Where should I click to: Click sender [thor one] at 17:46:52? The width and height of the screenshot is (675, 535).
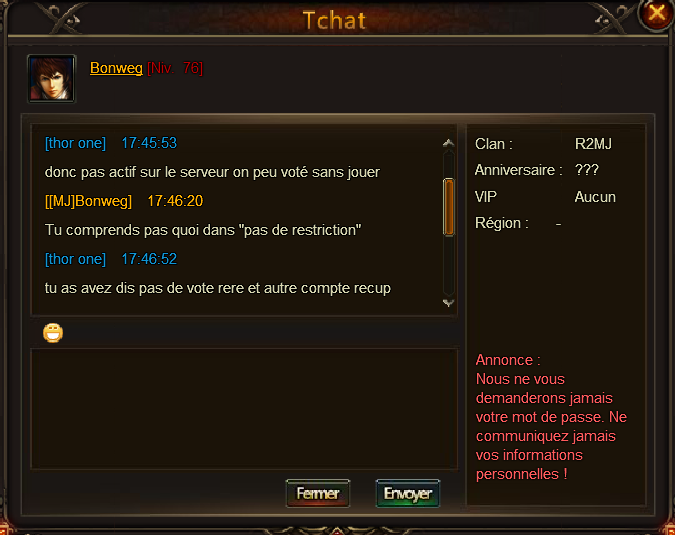(75, 259)
